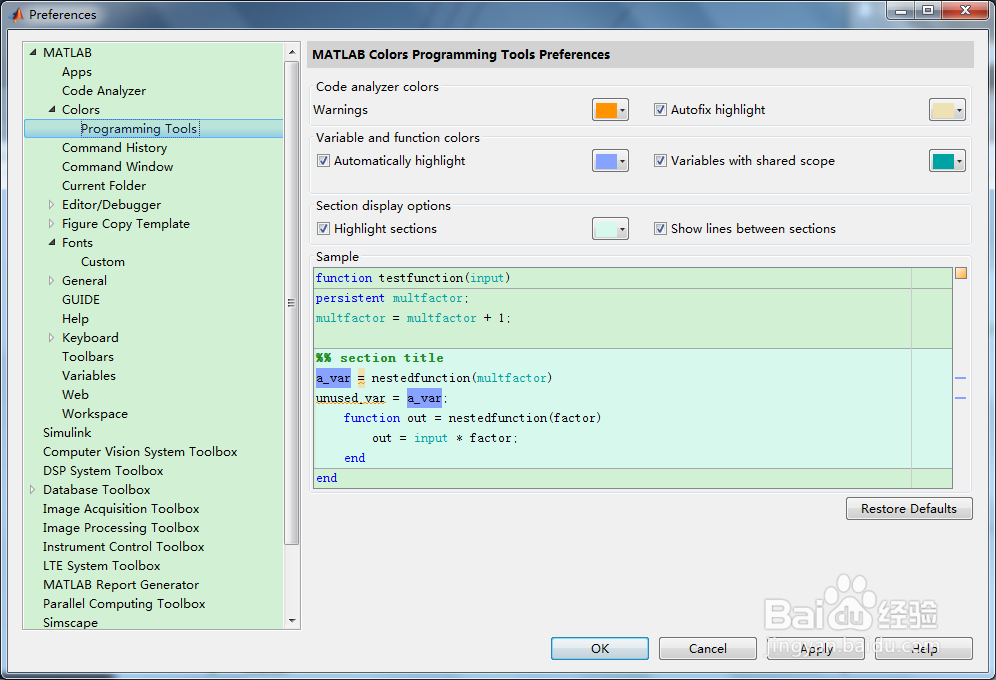Toggle Variables with shared scope checkbox
996x680 pixels.
(x=660, y=161)
